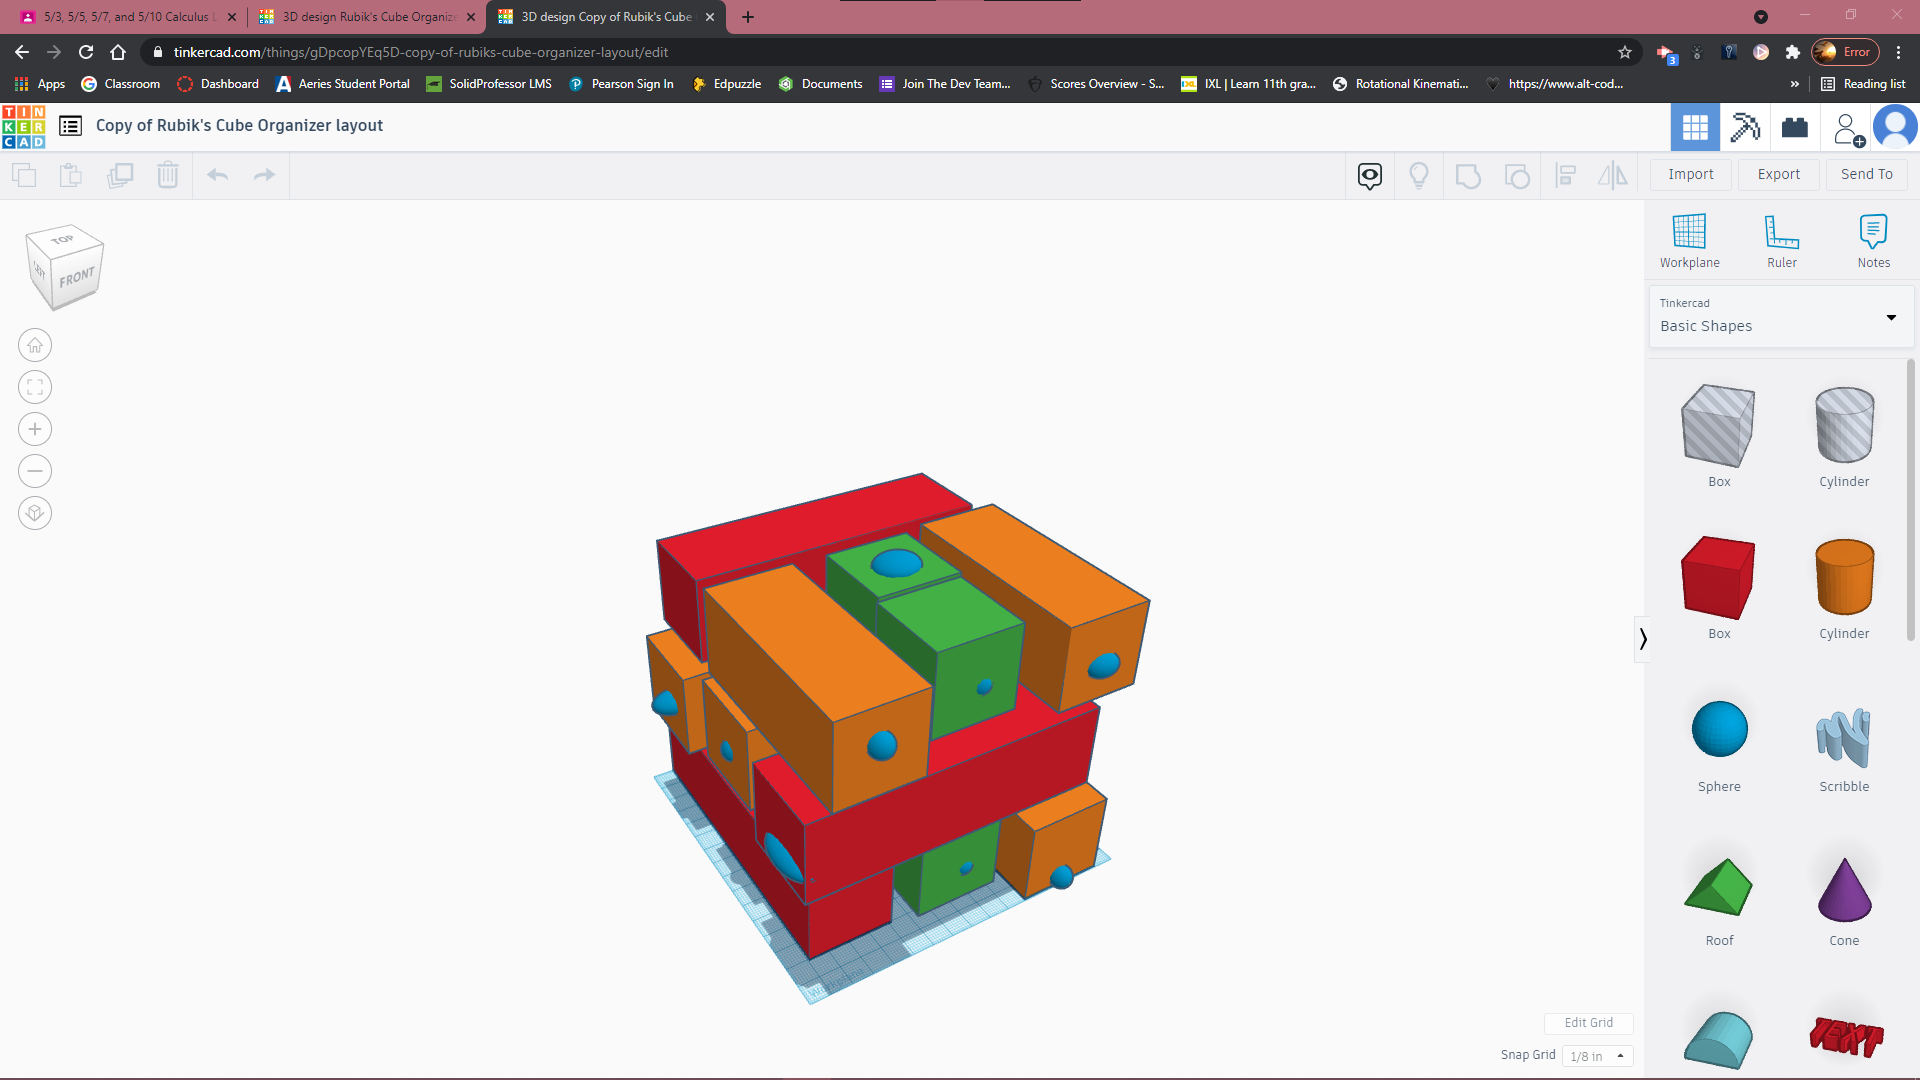Click the Export button
The image size is (1920, 1080).
coord(1778,174)
